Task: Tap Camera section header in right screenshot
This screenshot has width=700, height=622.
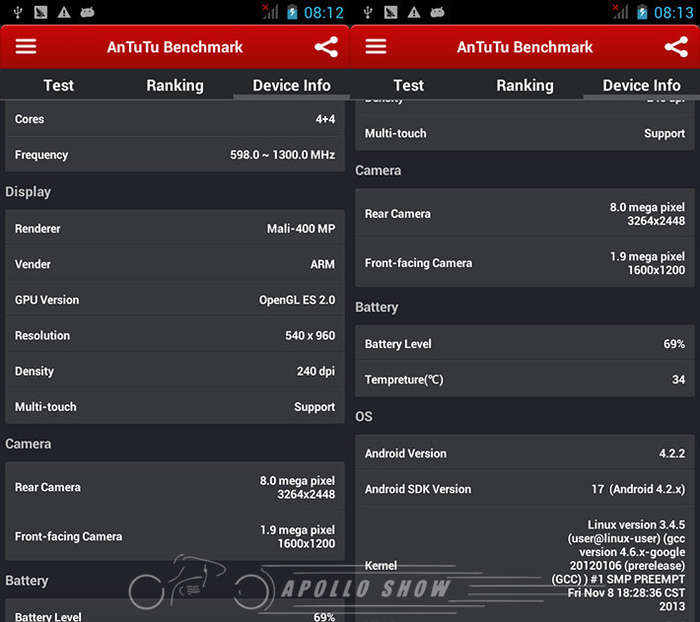Action: click(x=378, y=170)
